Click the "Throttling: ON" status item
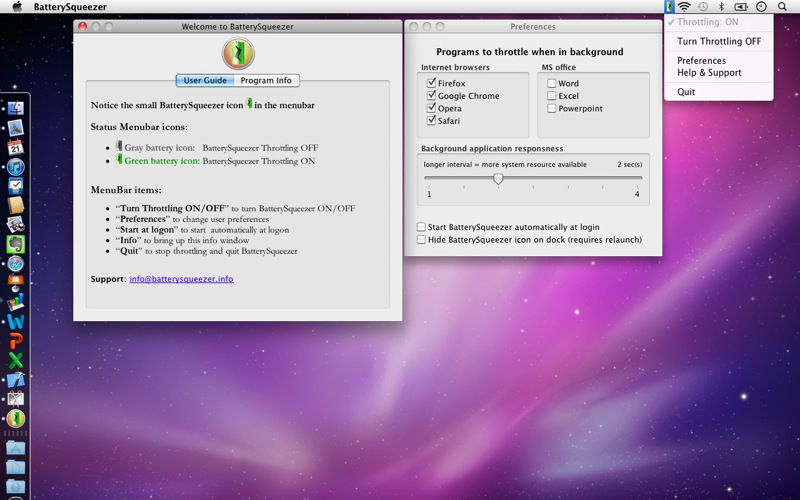 [718, 22]
